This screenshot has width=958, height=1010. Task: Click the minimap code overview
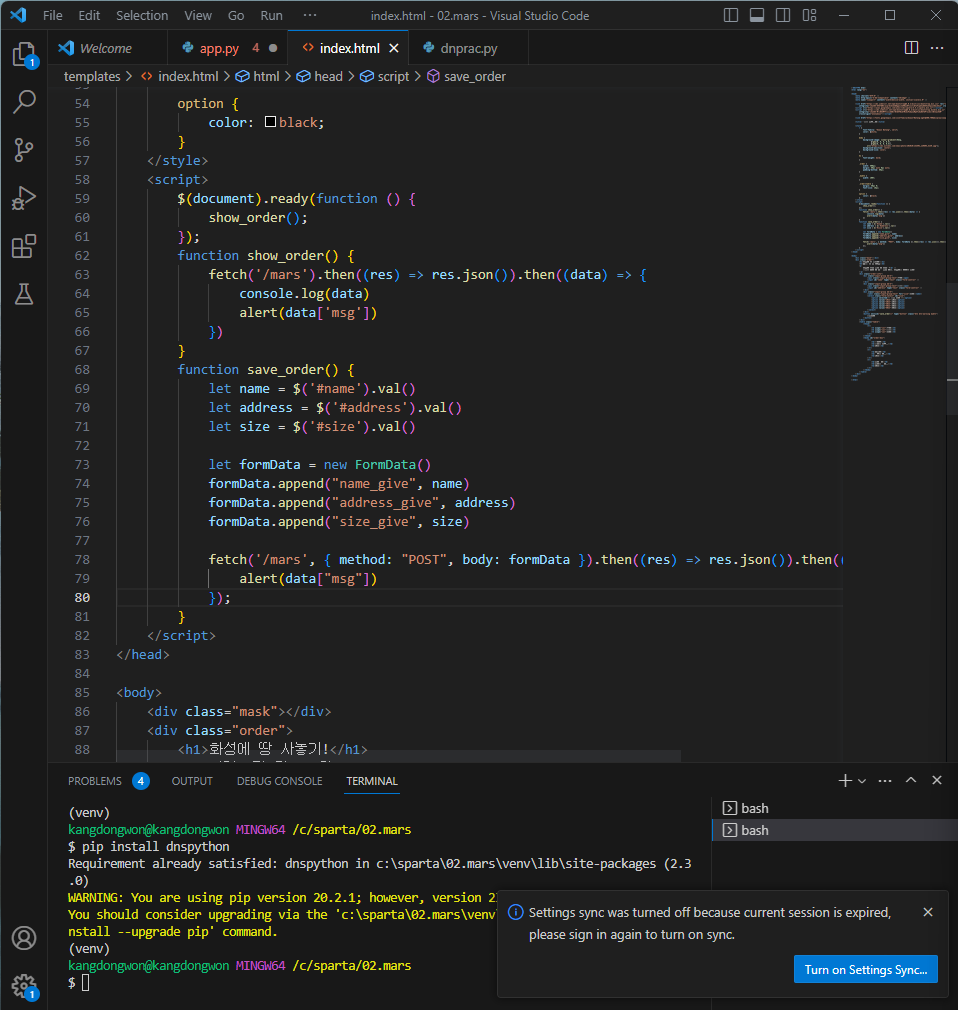[x=897, y=232]
